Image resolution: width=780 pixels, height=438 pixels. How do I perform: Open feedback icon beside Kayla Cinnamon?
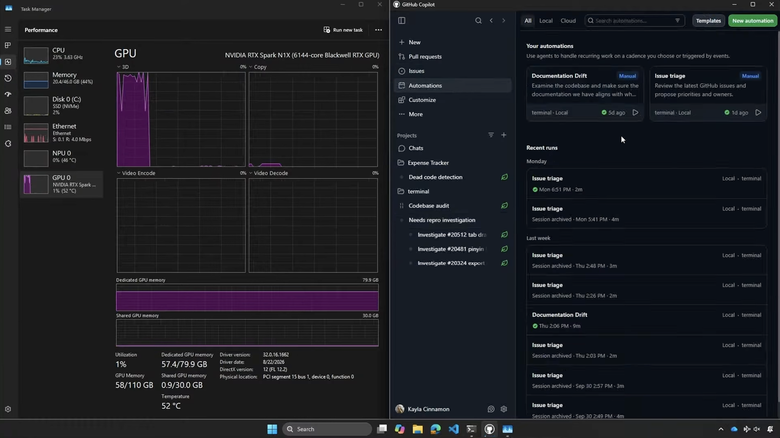491,409
